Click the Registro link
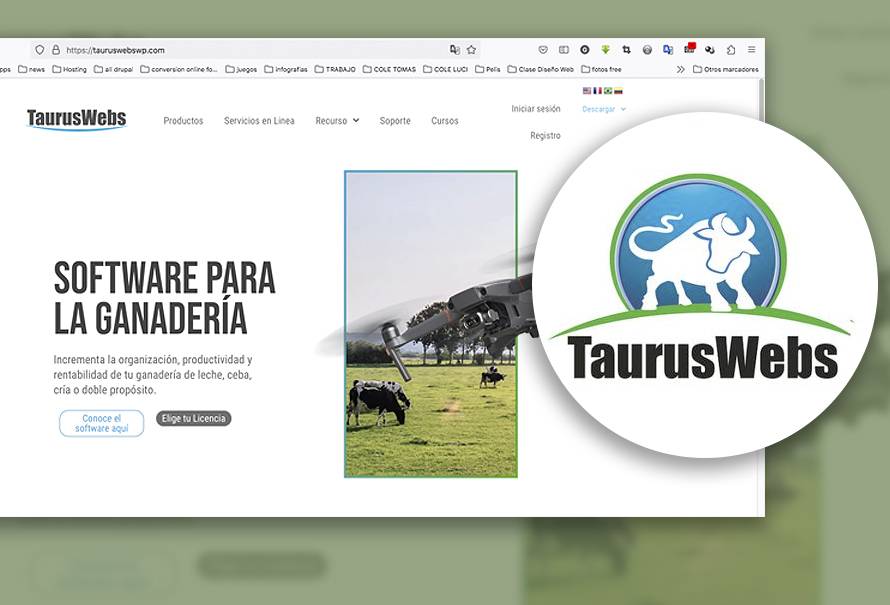This screenshot has height=605, width=890. (x=545, y=135)
